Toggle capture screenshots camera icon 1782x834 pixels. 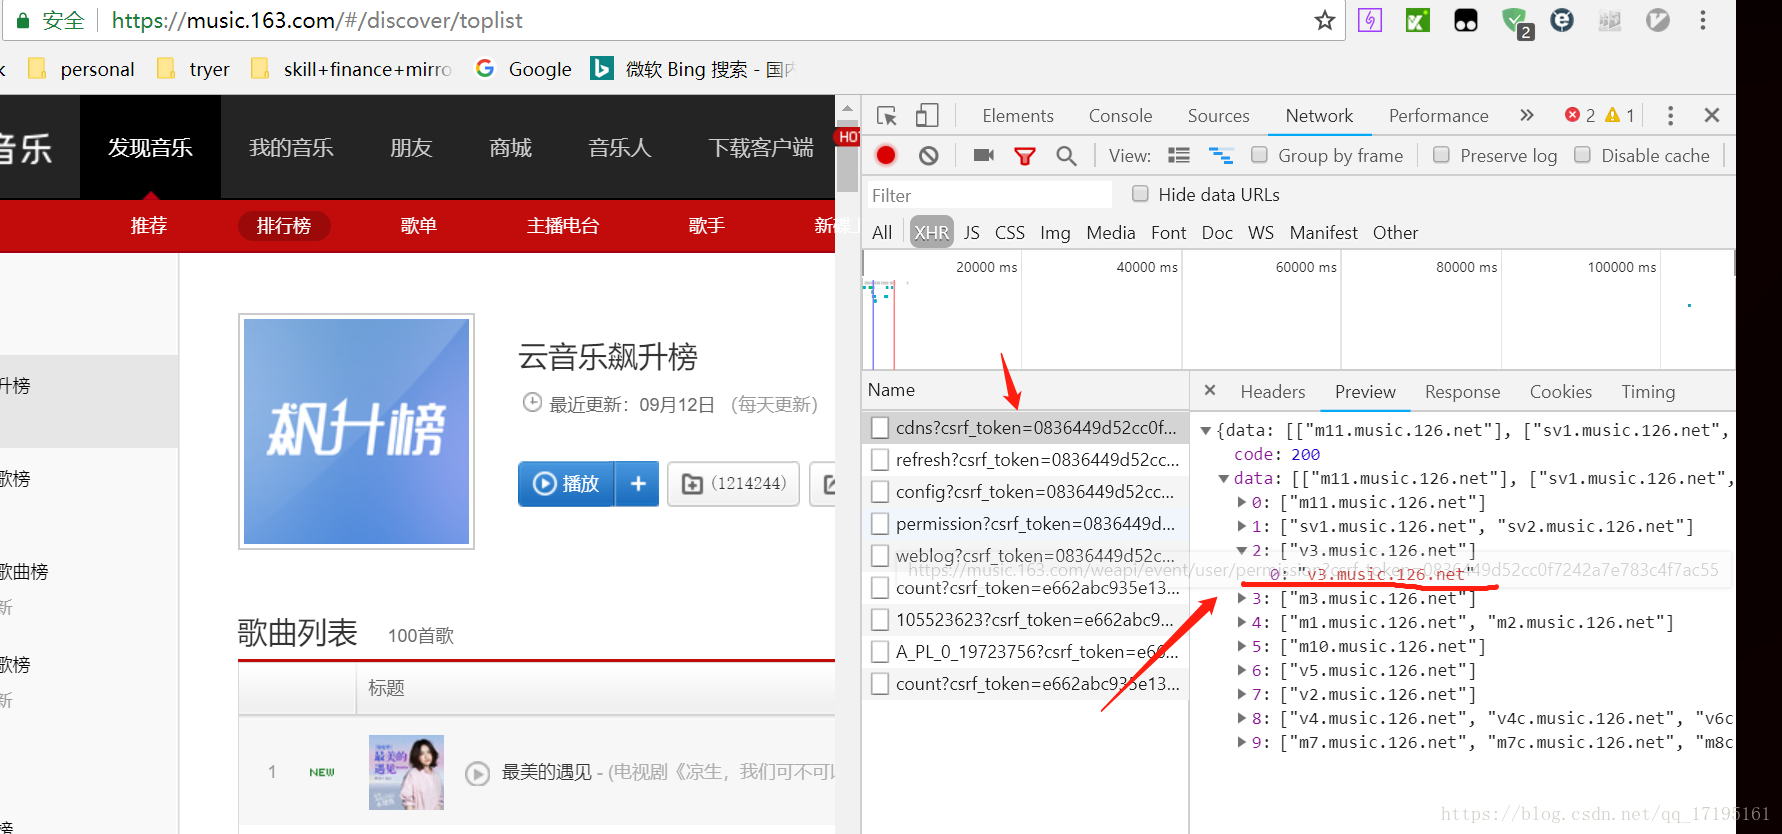[x=984, y=155]
